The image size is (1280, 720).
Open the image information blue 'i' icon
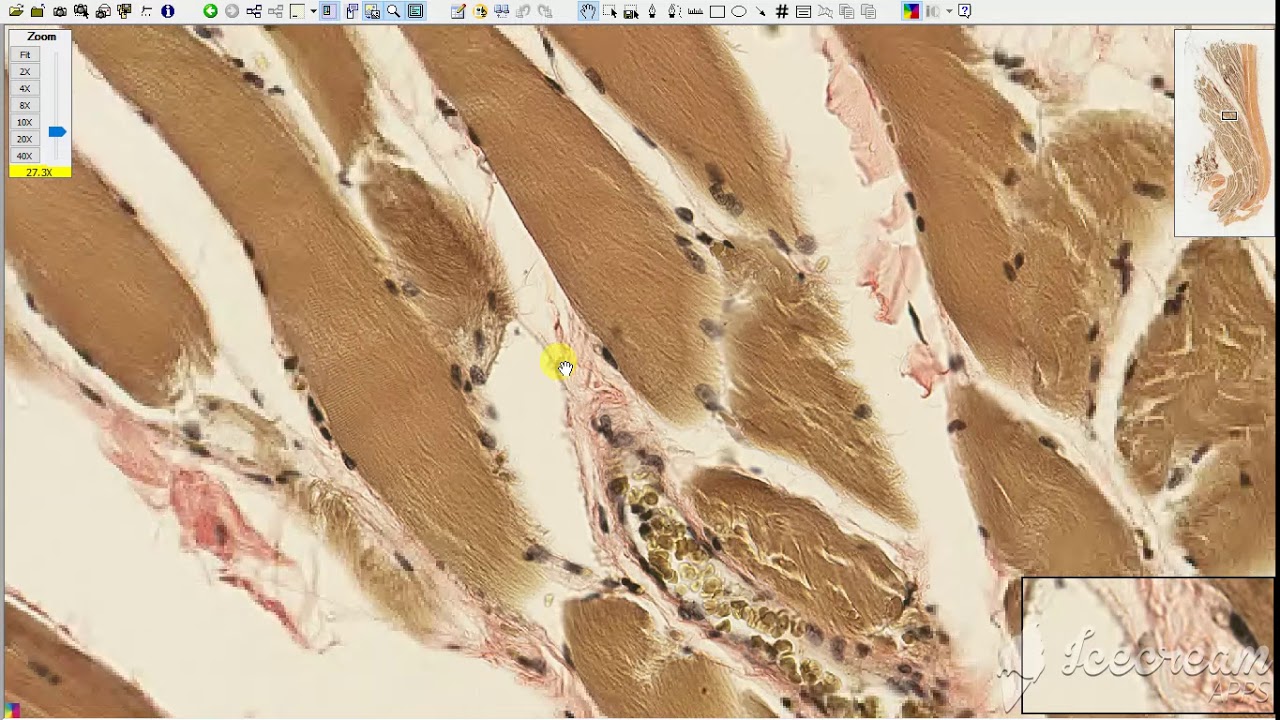pyautogui.click(x=167, y=11)
